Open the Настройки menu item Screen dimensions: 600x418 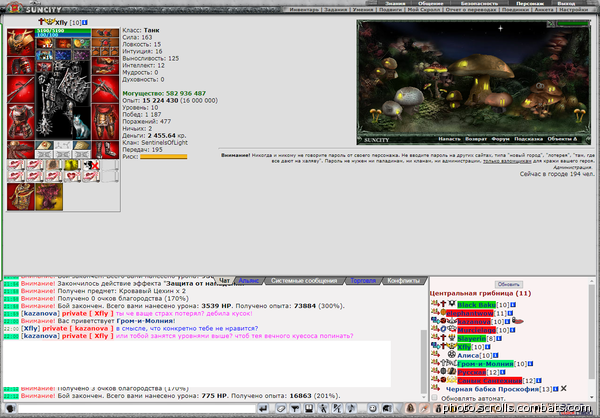[x=573, y=10]
